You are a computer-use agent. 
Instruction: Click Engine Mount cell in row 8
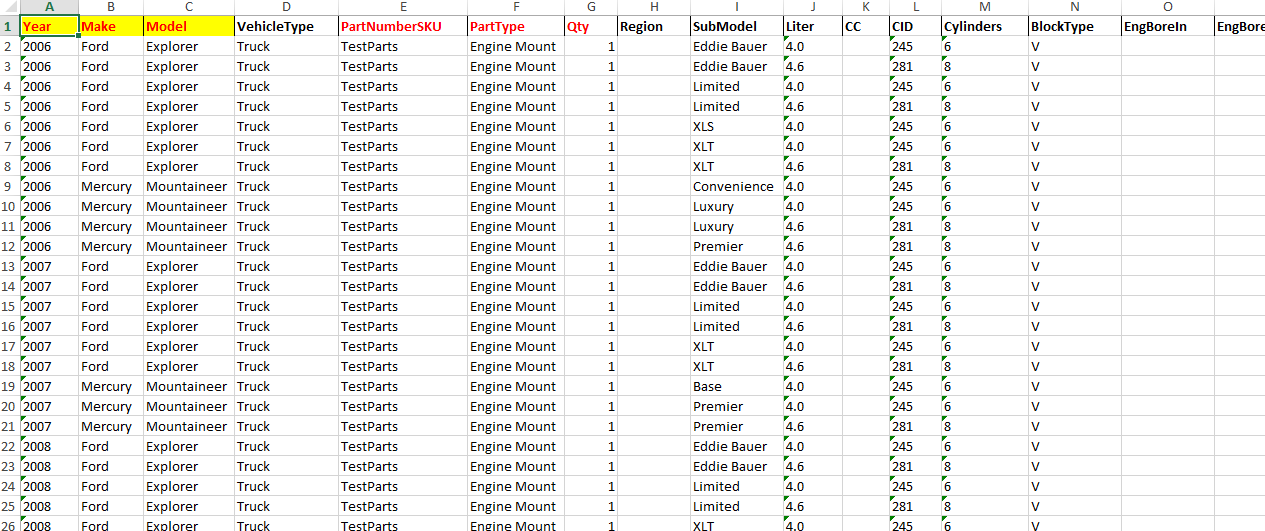[x=515, y=166]
